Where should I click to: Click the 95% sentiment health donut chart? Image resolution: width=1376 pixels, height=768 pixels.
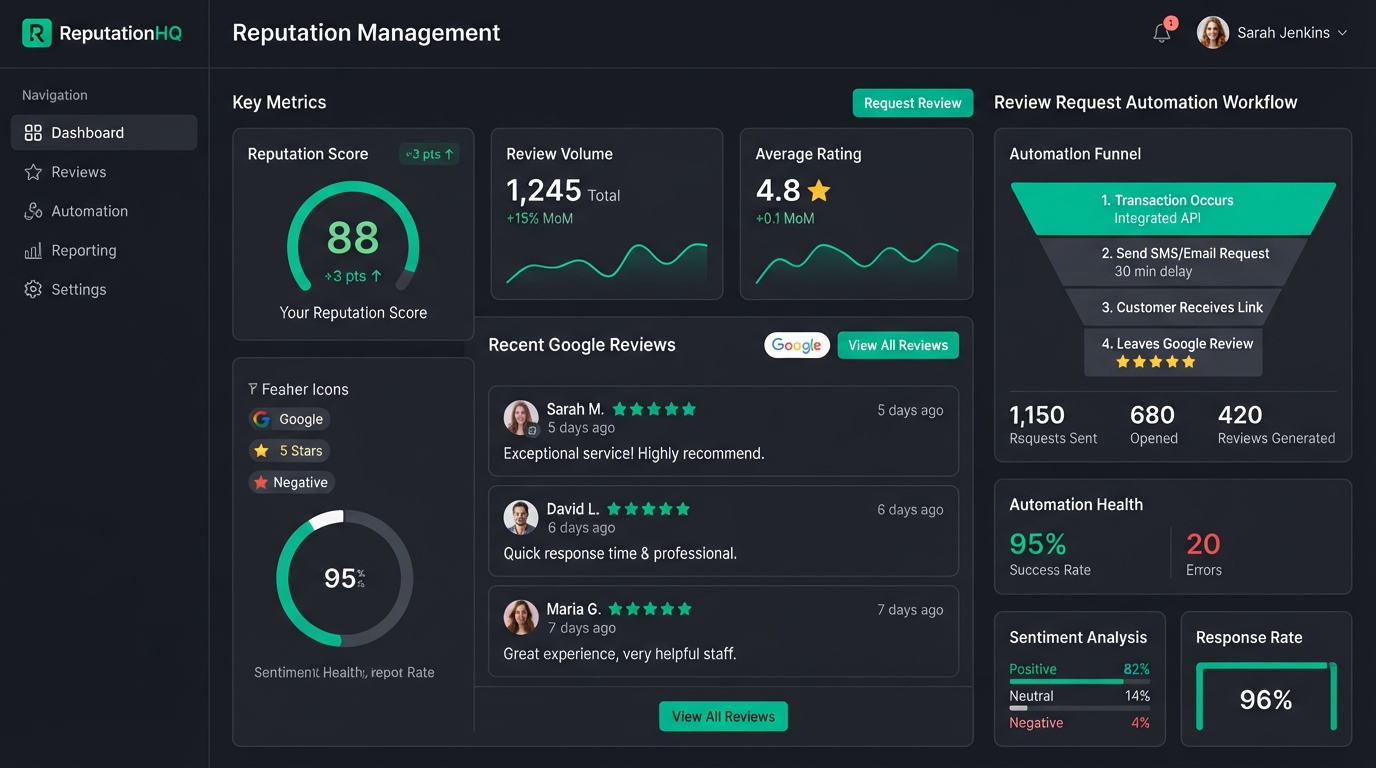(x=344, y=578)
